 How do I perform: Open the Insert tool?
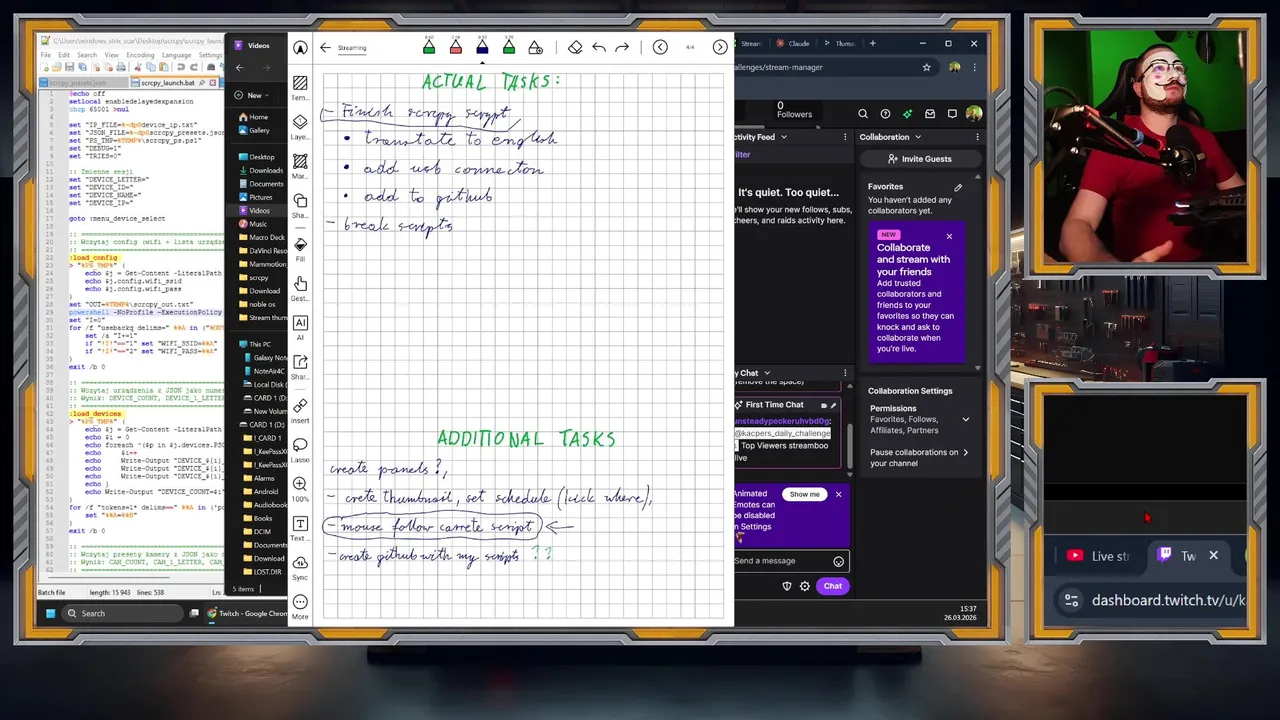click(300, 410)
